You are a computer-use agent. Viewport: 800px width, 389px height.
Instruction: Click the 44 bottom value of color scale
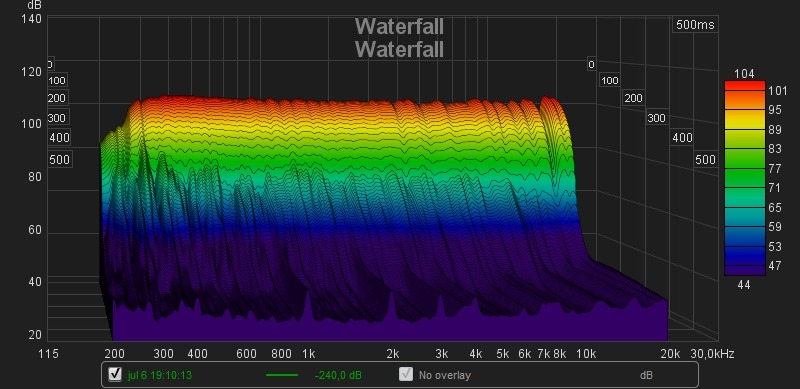[744, 285]
